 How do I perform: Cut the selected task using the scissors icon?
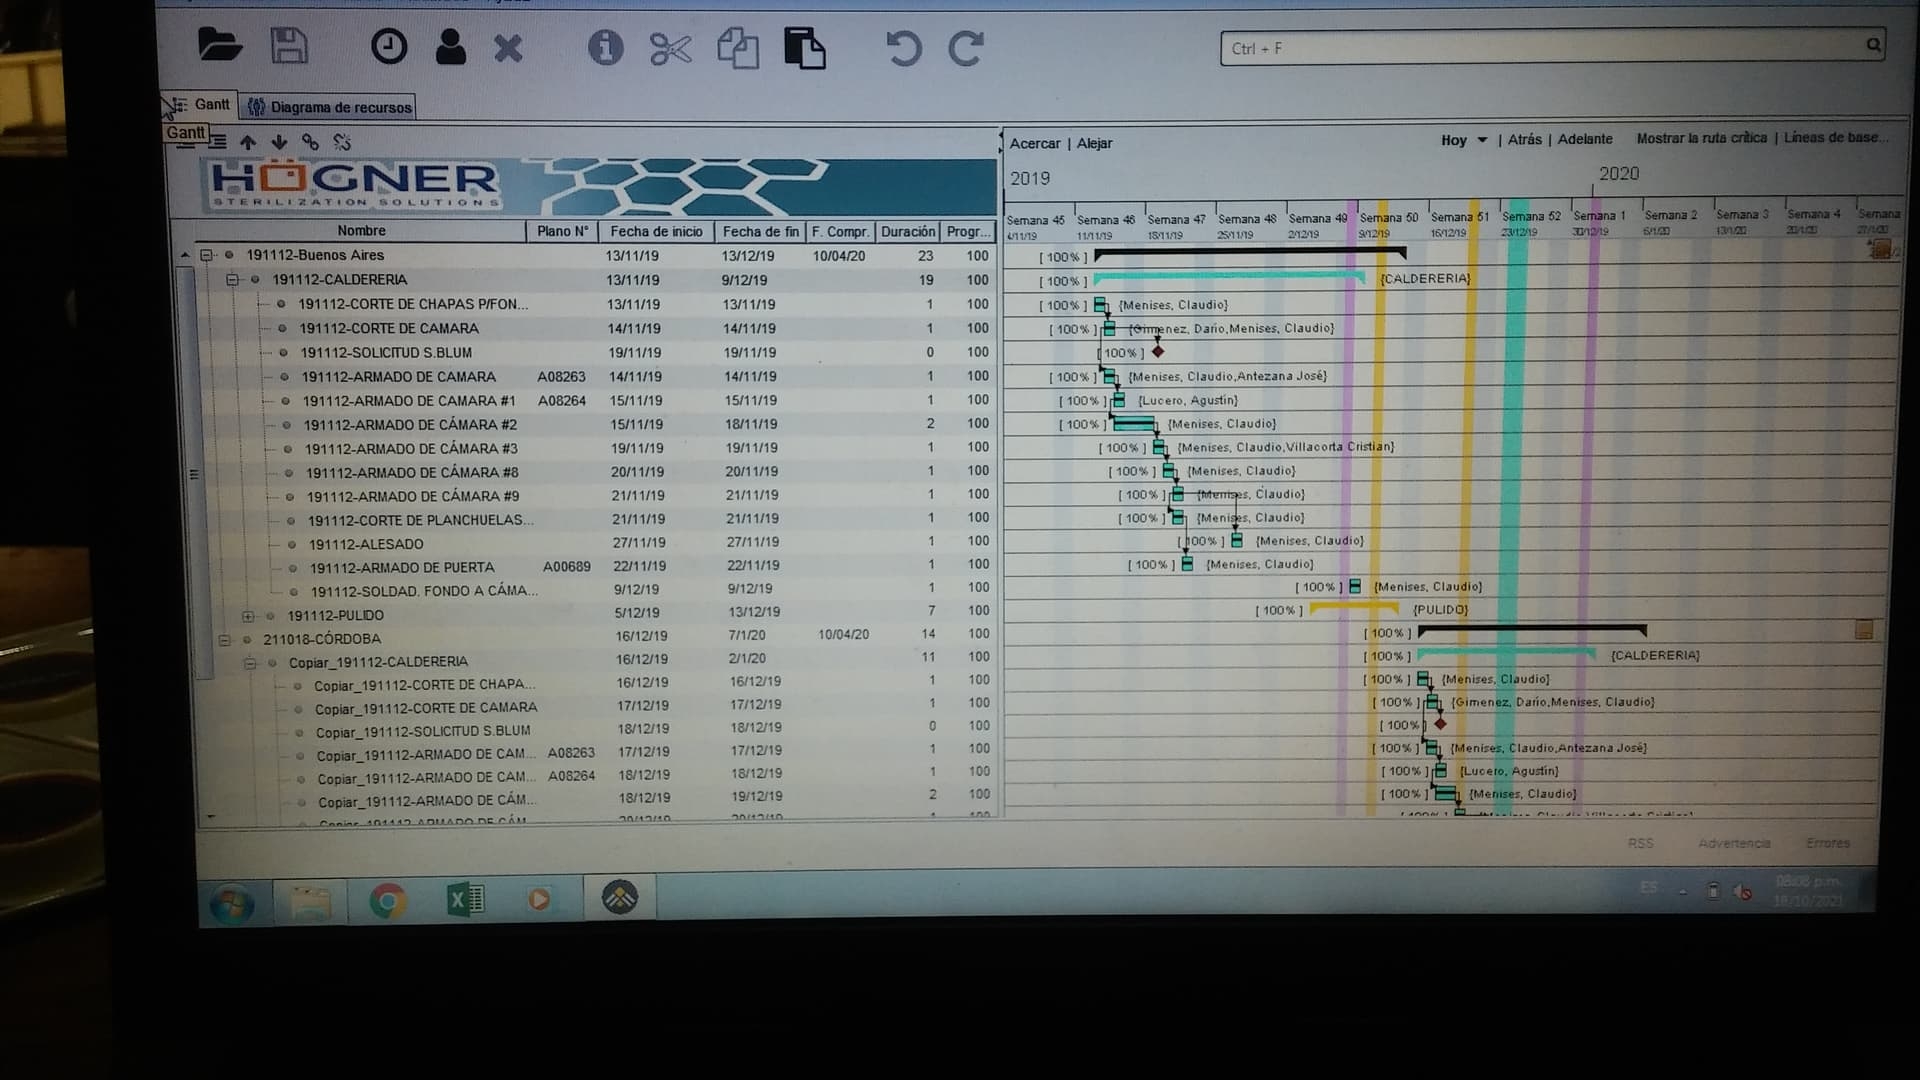[670, 48]
